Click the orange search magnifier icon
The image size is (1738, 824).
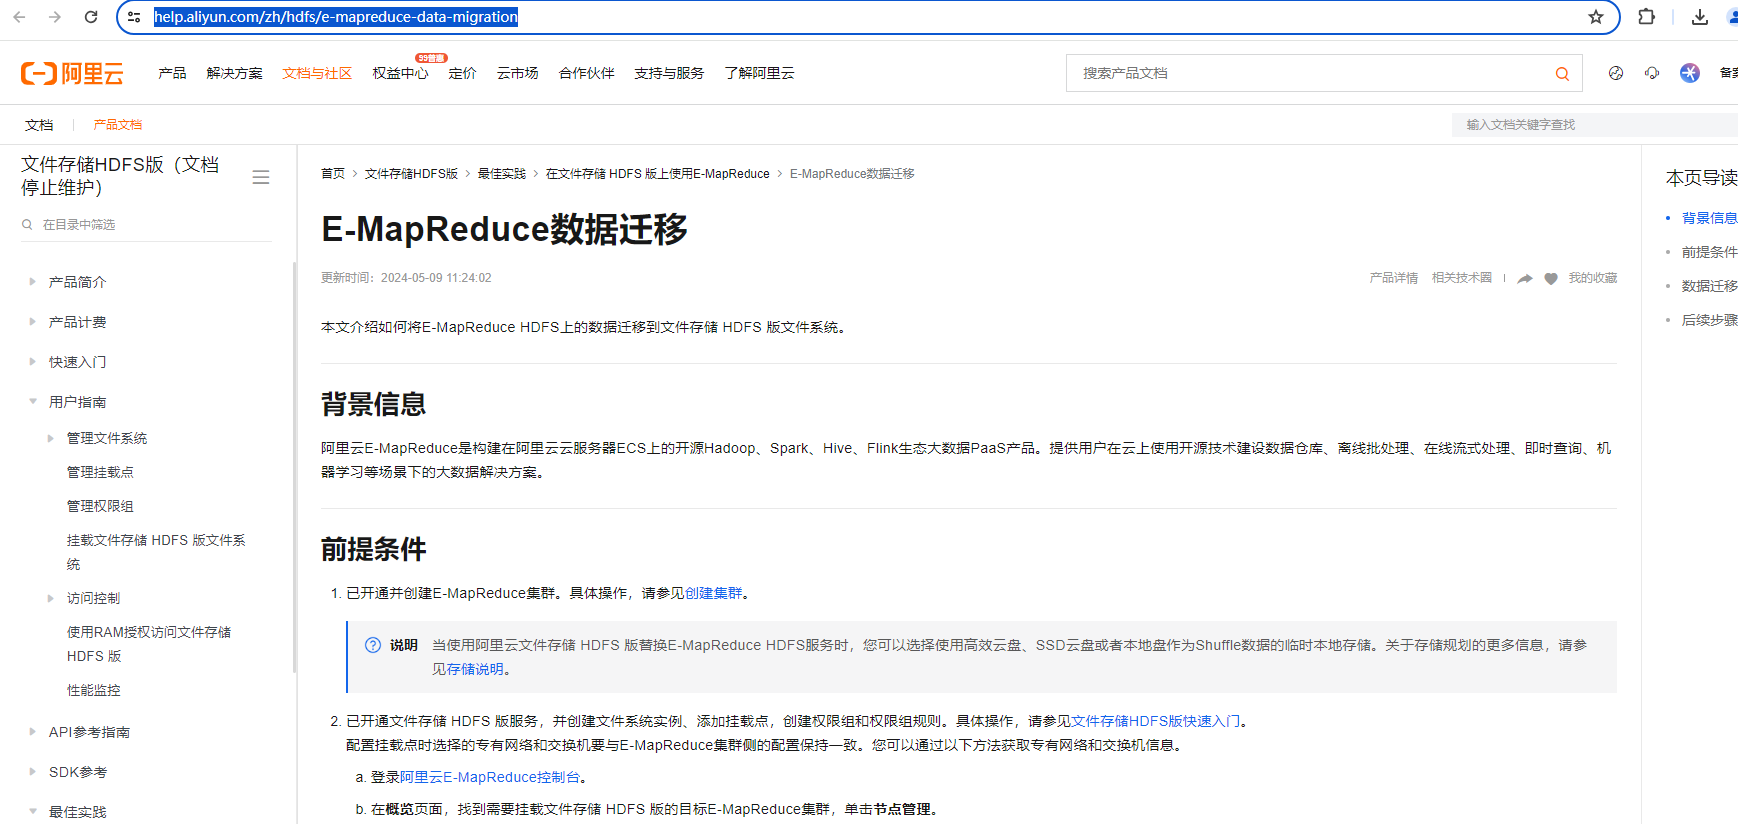tap(1562, 73)
